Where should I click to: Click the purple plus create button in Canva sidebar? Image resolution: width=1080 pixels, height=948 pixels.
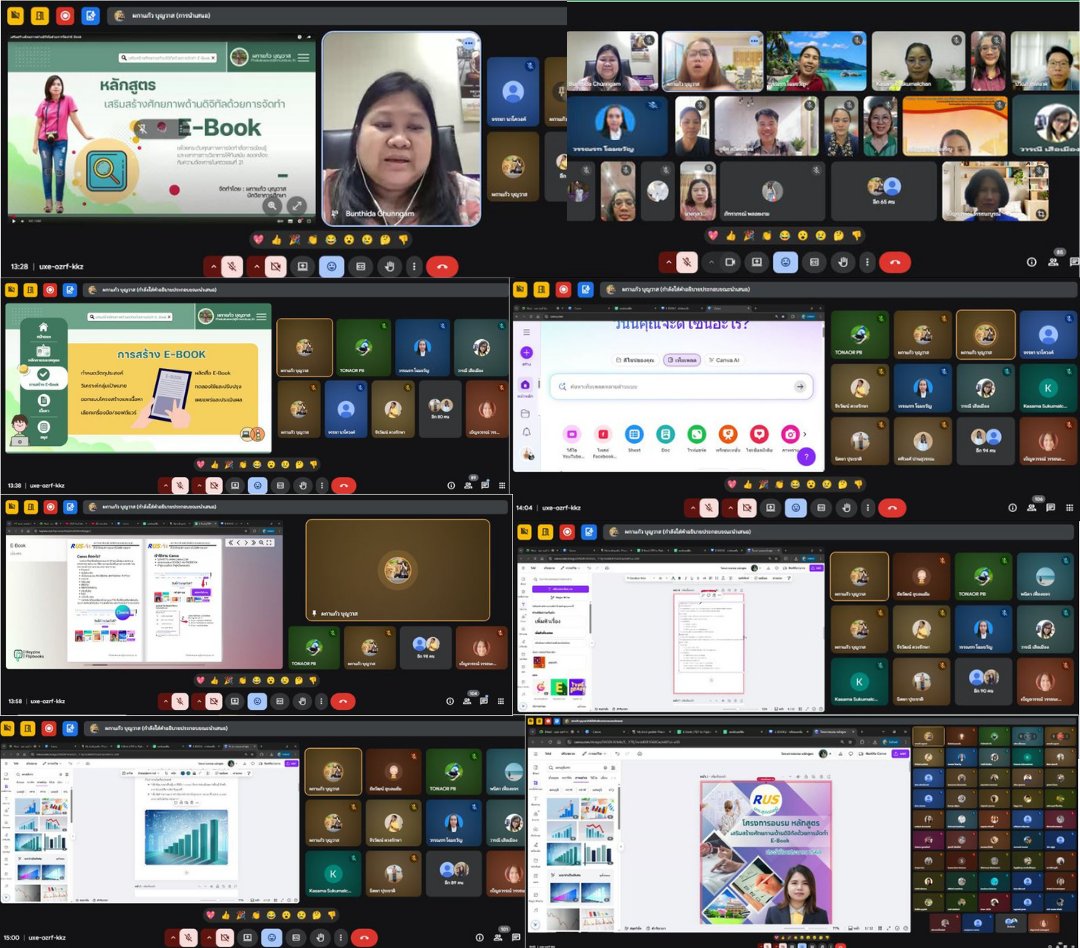(526, 353)
